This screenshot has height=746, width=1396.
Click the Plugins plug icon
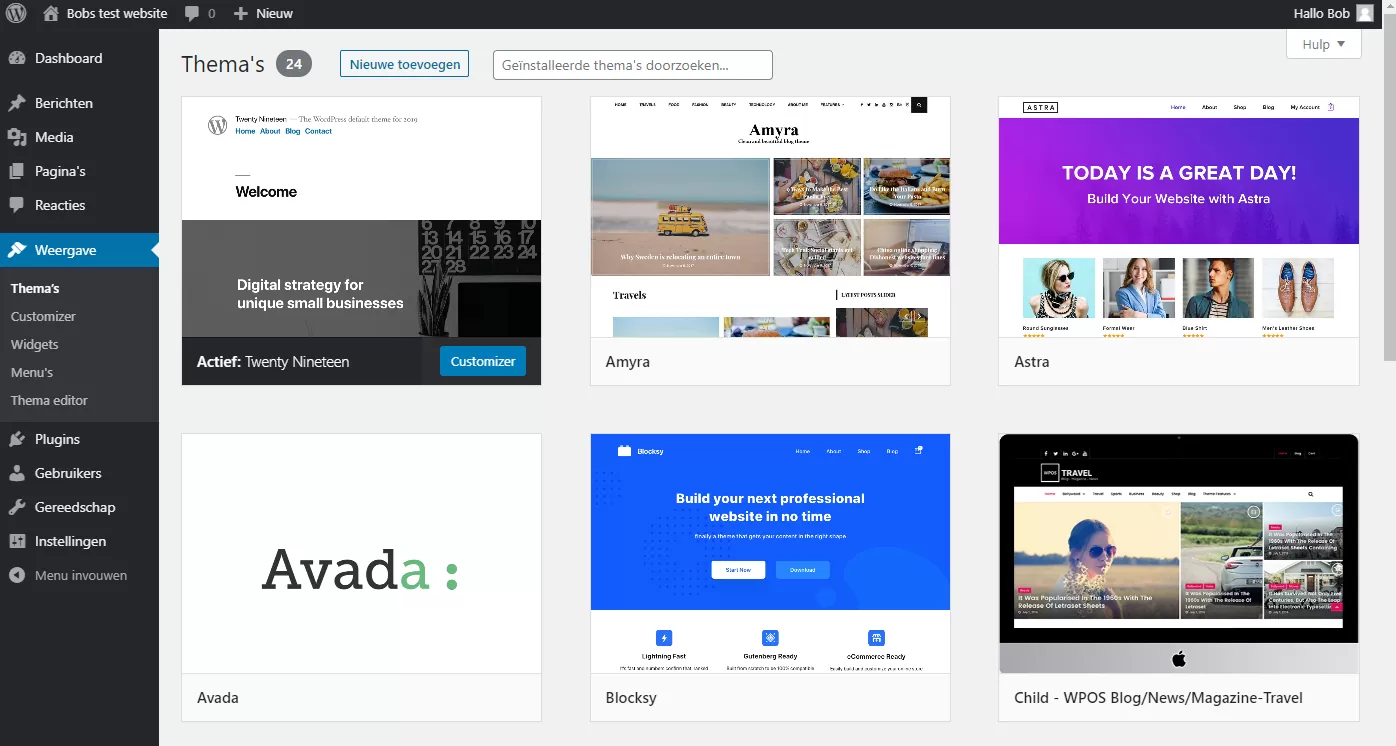17,439
